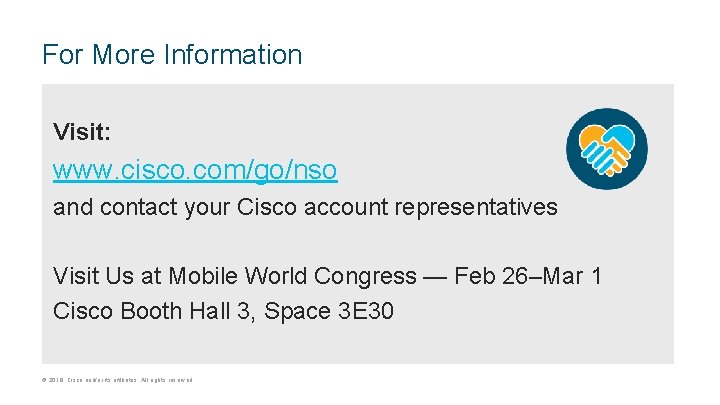The image size is (720, 405).
Task: Click the bold 'Visit:' label
Action: [x=82, y=131]
